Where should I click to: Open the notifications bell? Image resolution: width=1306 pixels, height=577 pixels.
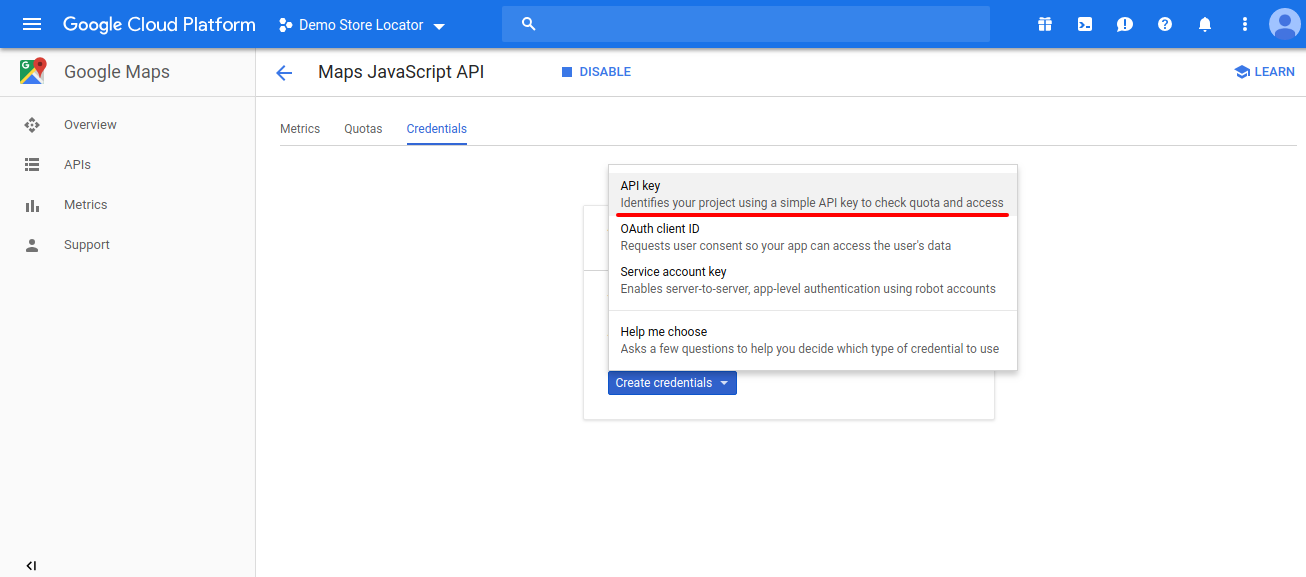point(1205,24)
